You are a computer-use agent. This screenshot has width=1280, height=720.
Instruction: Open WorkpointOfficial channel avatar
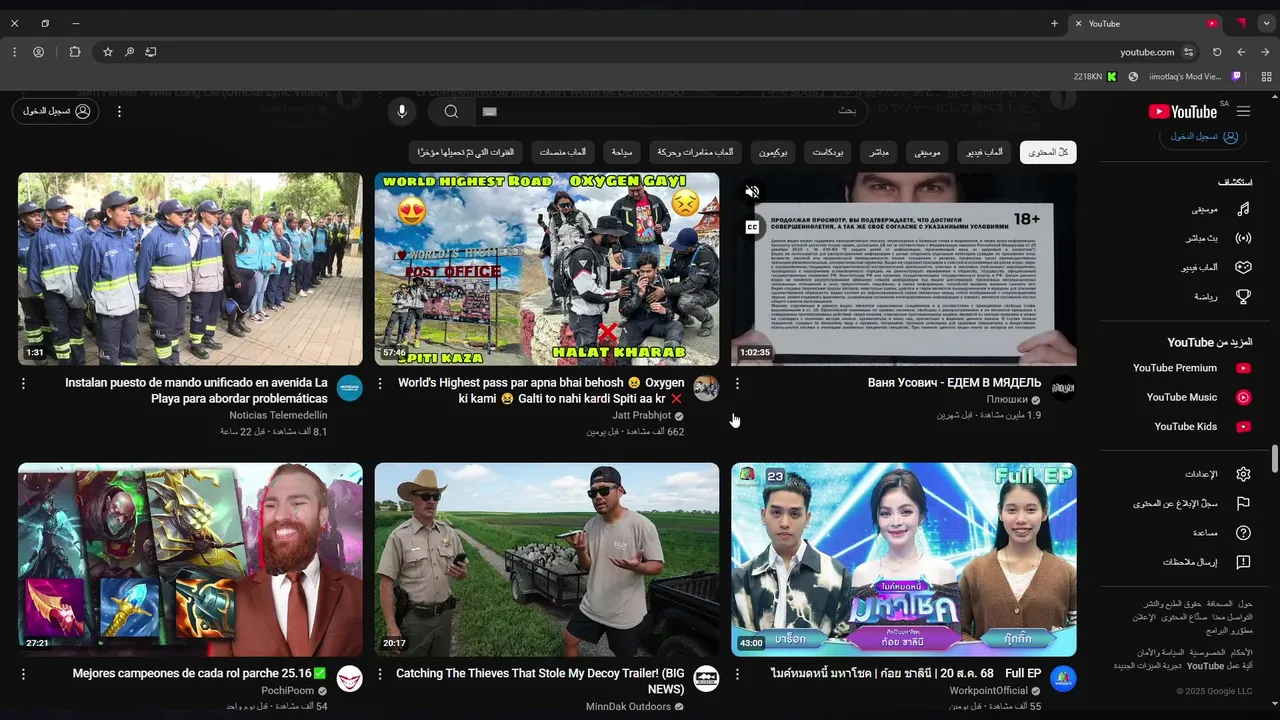tap(1063, 679)
